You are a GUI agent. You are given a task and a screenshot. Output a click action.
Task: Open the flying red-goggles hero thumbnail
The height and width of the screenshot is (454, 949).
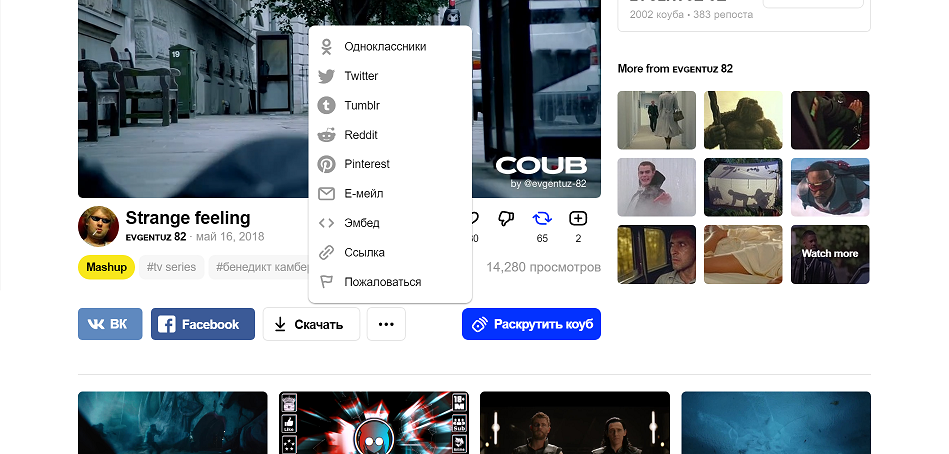[x=830, y=187]
